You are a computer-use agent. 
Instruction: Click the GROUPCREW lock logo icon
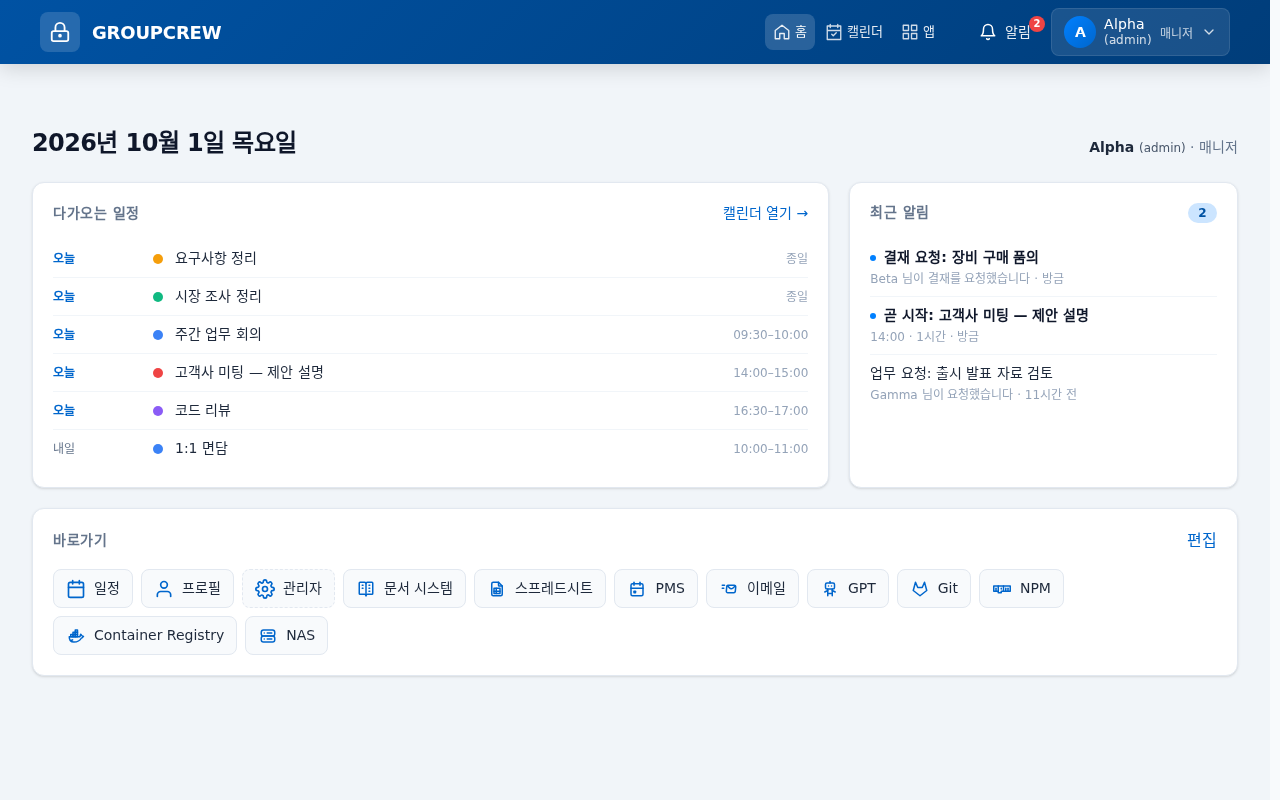coord(60,32)
